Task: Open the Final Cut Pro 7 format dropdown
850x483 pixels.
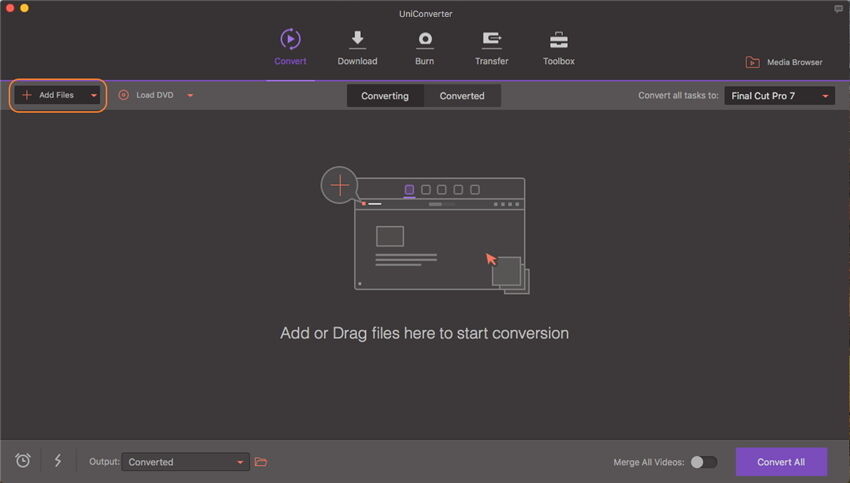Action: click(x=780, y=96)
